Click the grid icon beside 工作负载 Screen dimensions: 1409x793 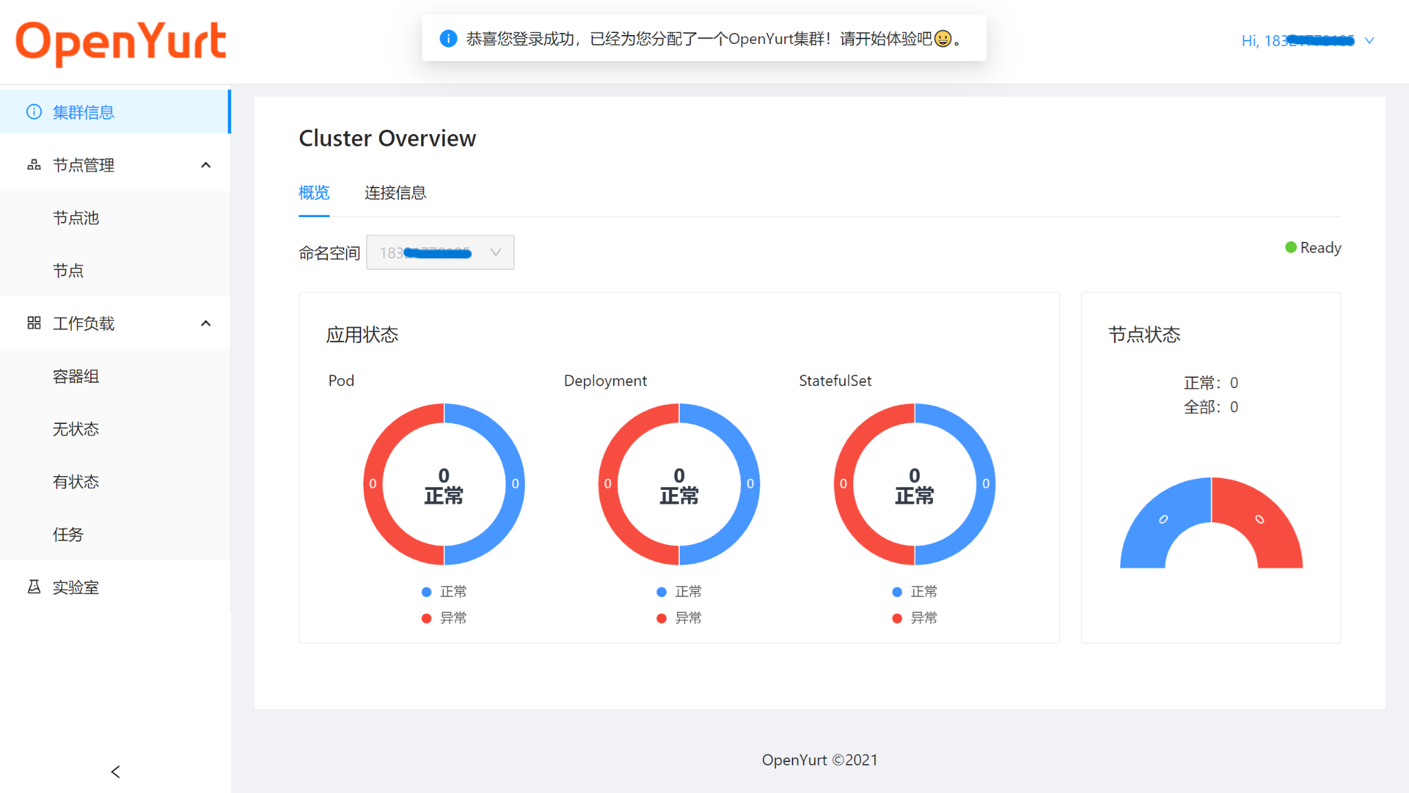(34, 323)
